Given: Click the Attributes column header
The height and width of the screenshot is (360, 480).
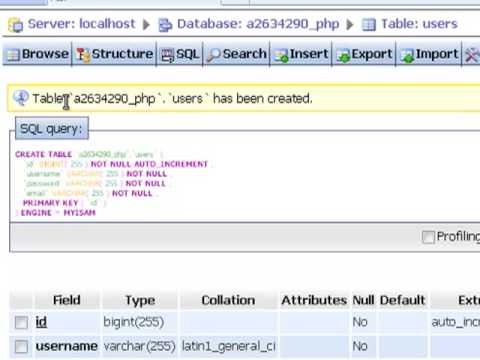Looking at the screenshot, I should 314,300.
